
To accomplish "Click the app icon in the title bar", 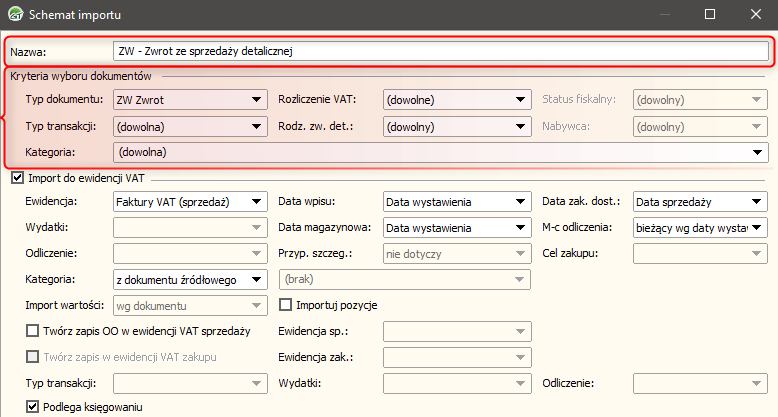I will 16,15.
